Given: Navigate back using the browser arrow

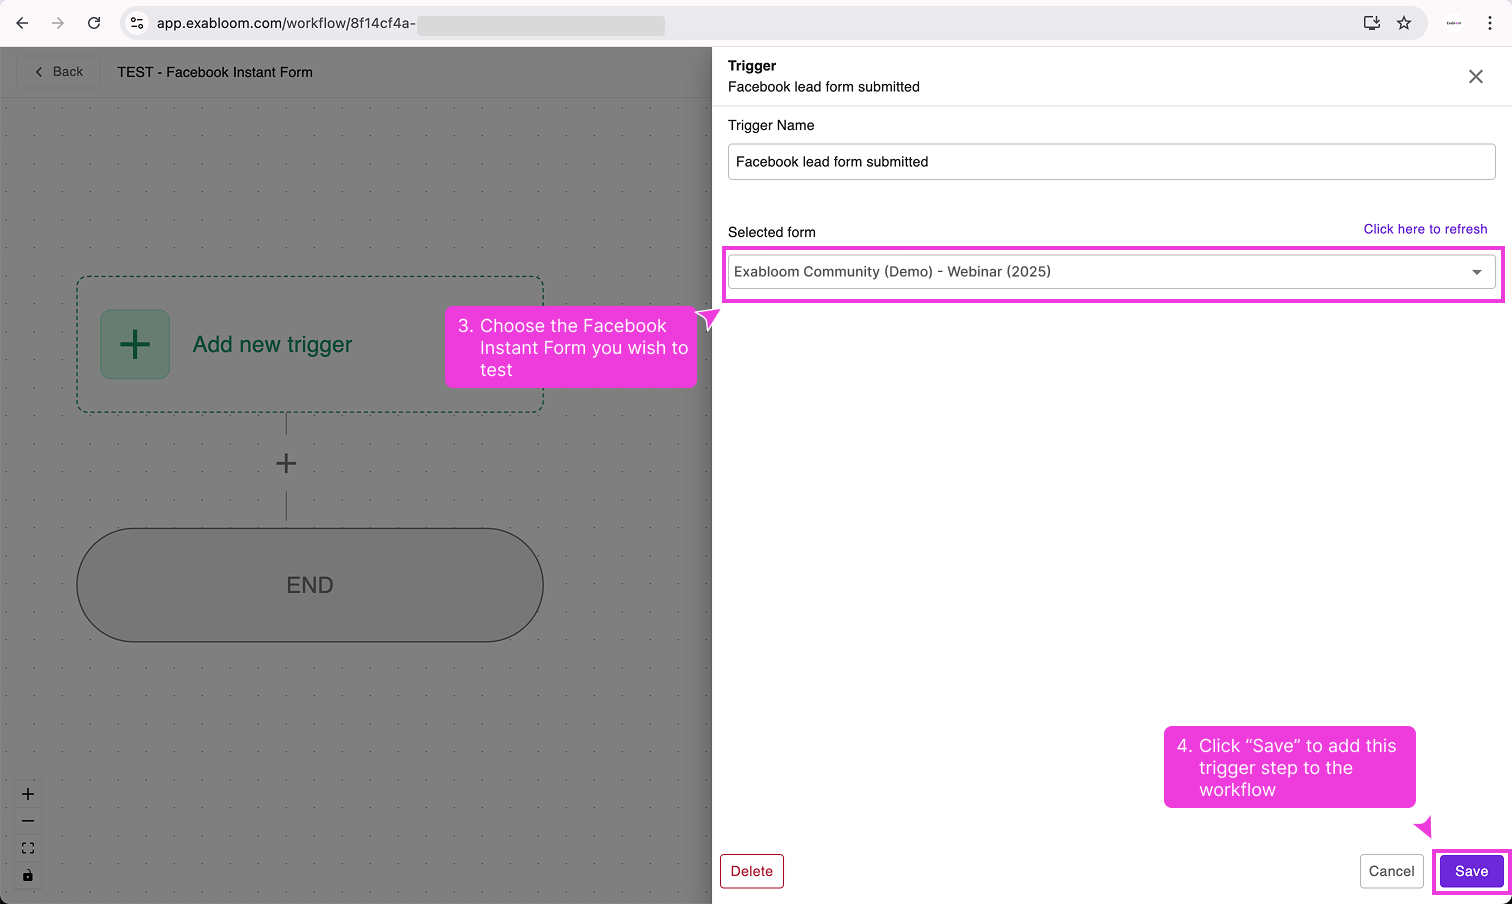Looking at the screenshot, I should point(22,22).
